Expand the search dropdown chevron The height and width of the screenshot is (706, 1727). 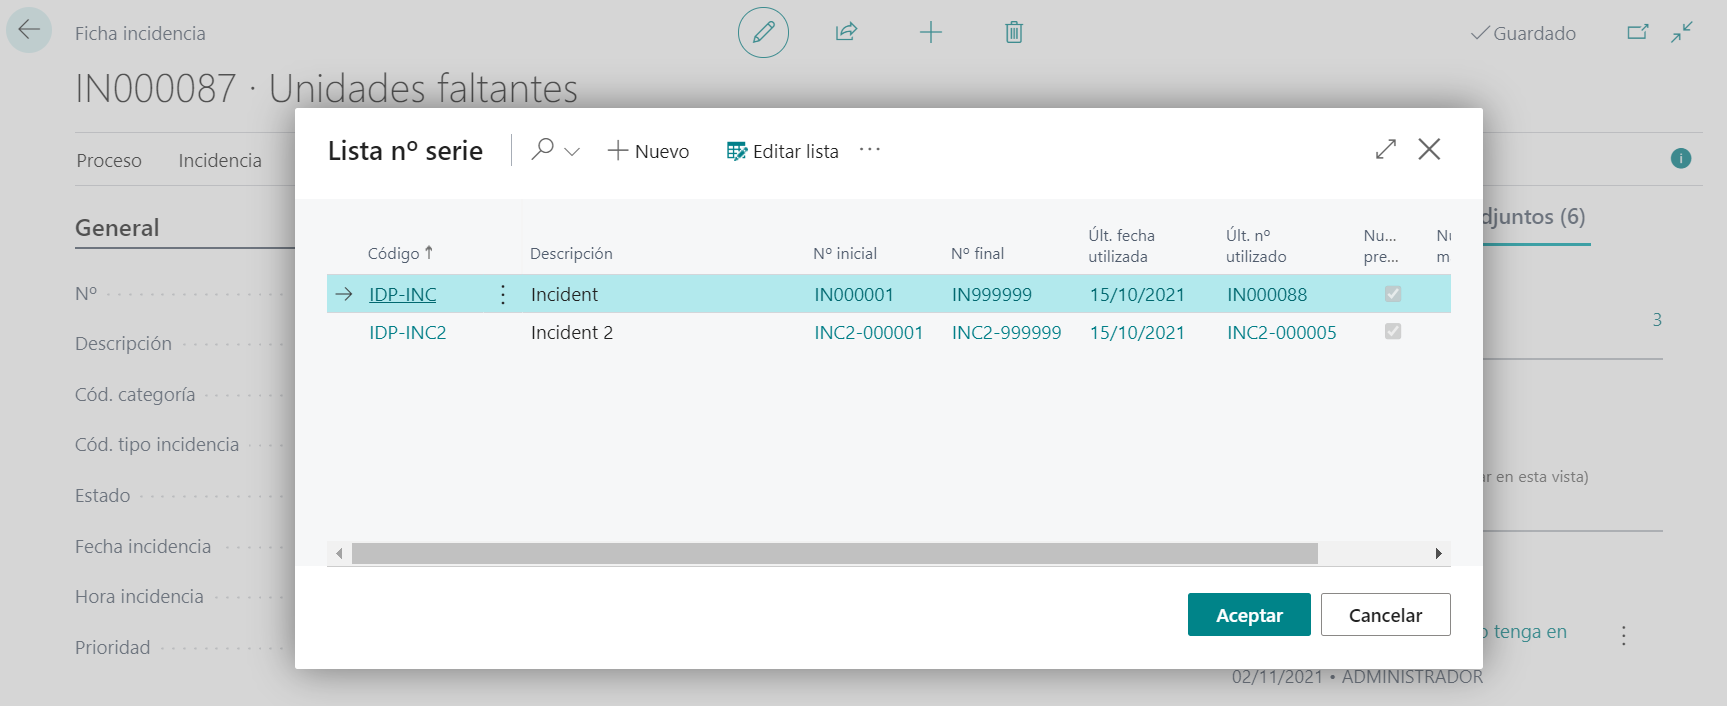click(572, 152)
